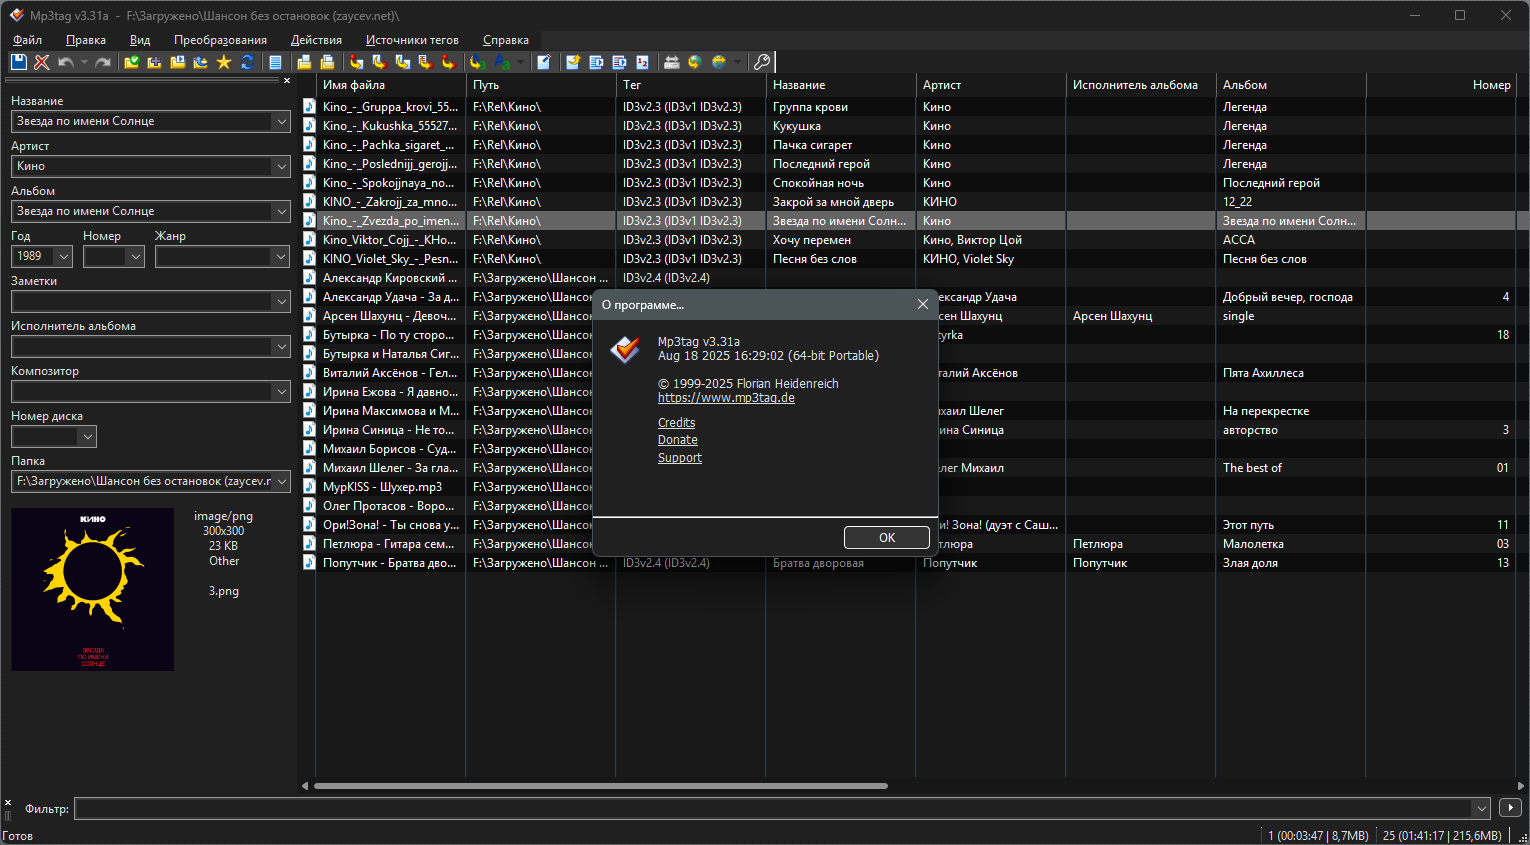
Task: Click the 'Последний герой' title cell
Action: (821, 164)
